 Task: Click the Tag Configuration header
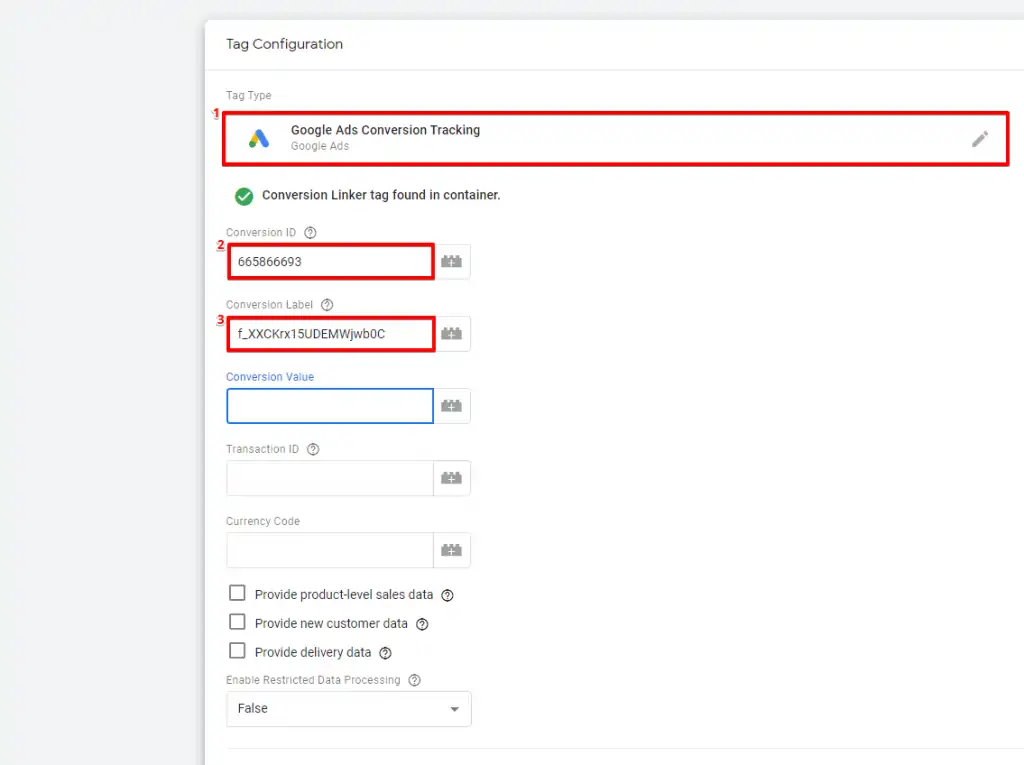click(x=284, y=44)
